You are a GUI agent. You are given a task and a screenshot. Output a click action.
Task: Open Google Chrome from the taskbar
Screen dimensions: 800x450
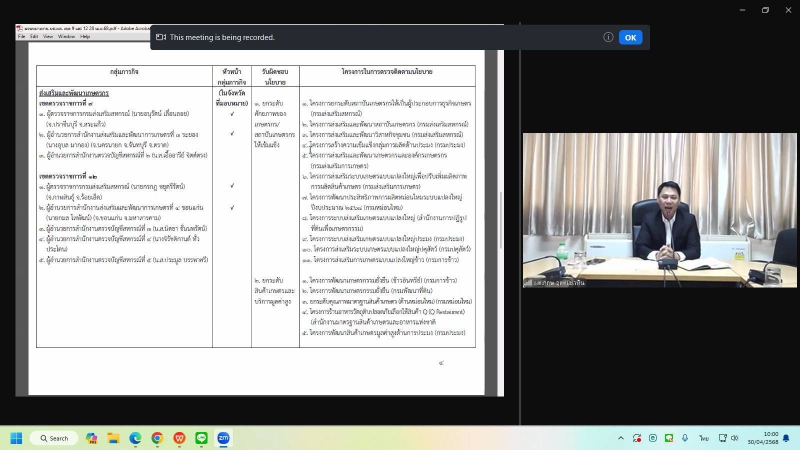(158, 438)
